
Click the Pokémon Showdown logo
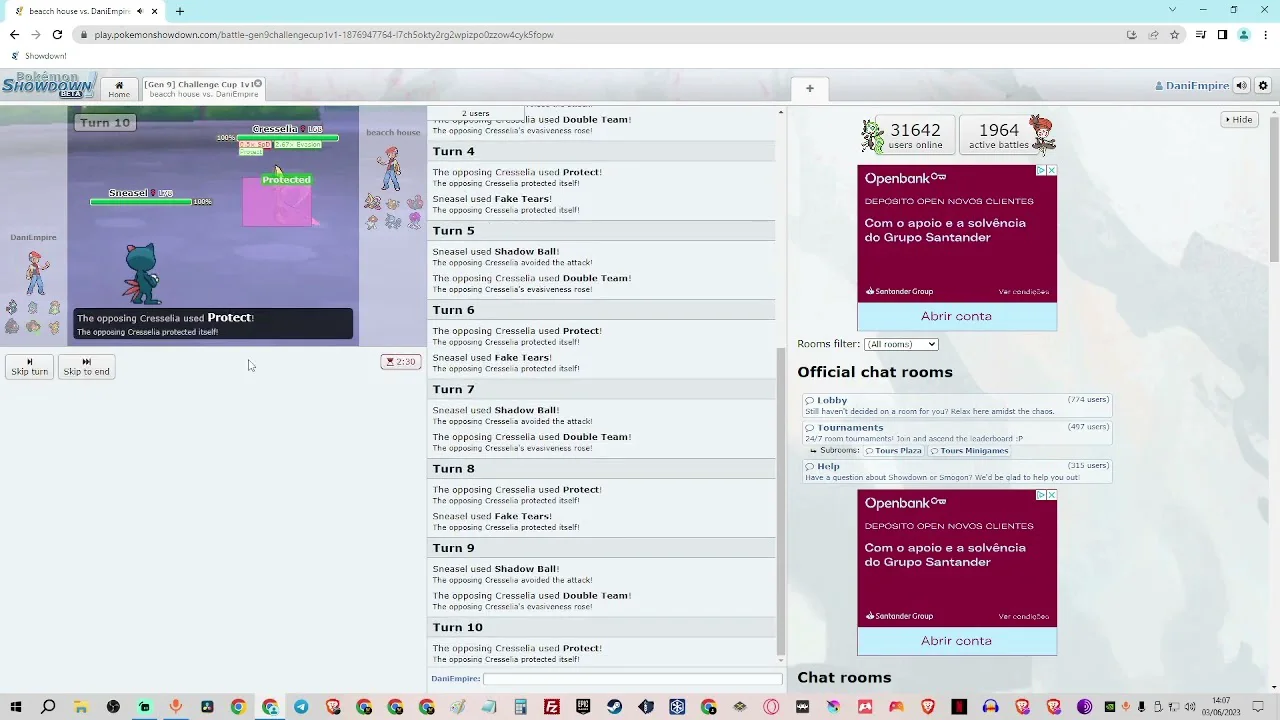coord(48,85)
